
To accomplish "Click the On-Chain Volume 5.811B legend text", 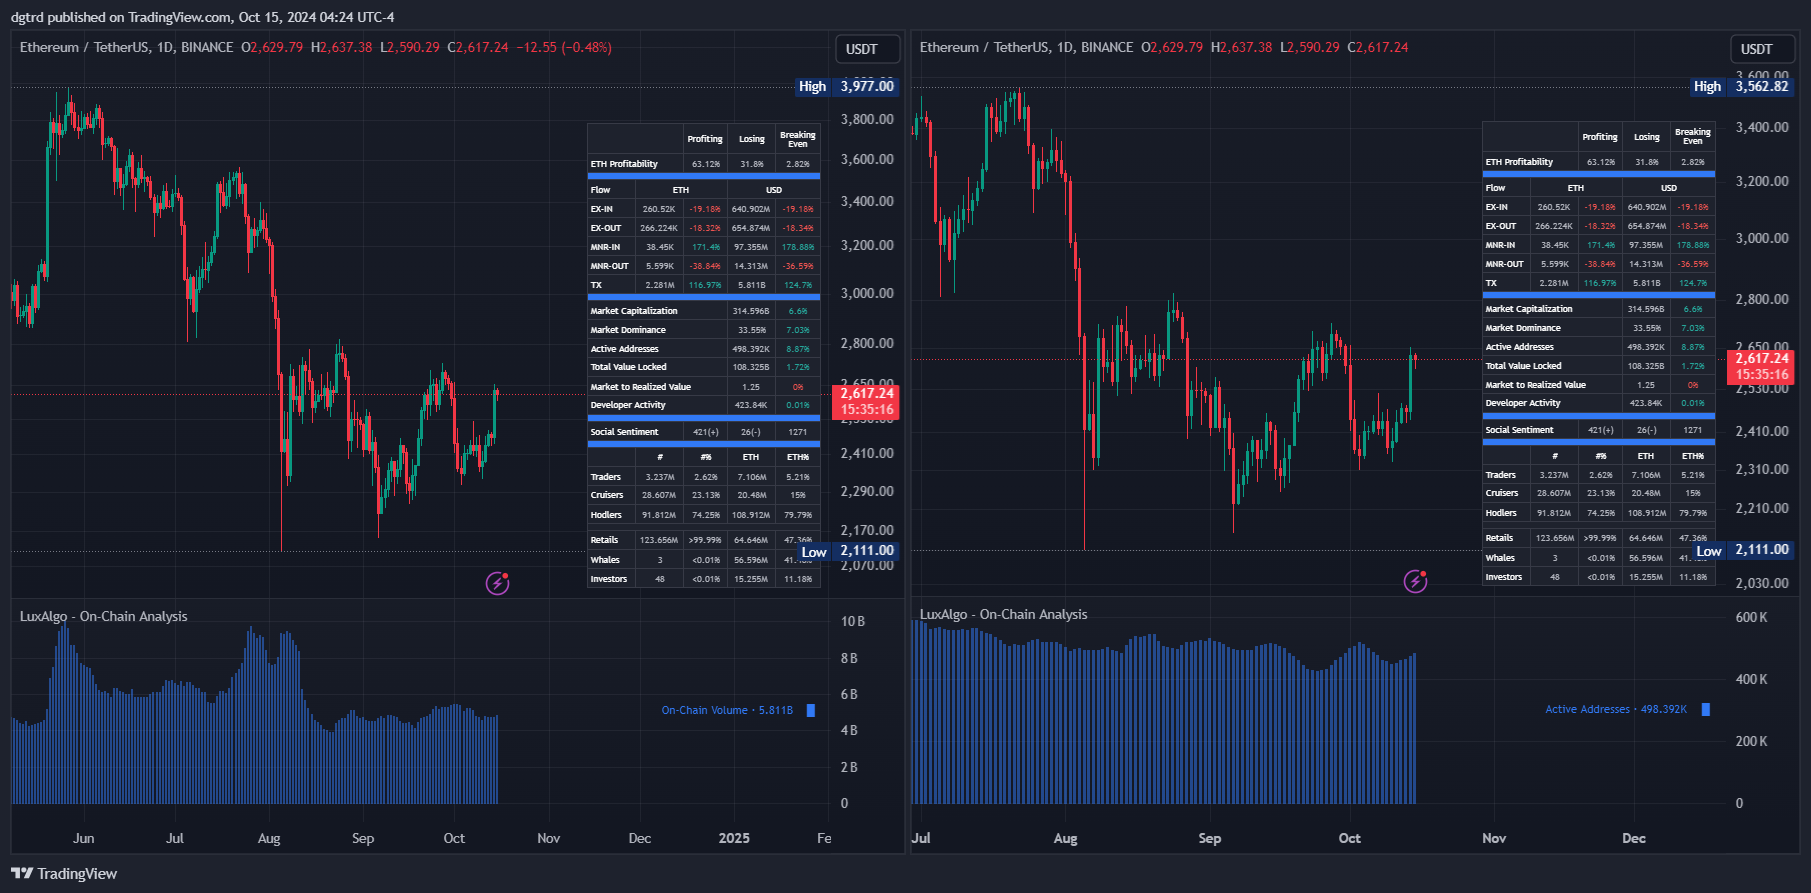I will point(727,710).
